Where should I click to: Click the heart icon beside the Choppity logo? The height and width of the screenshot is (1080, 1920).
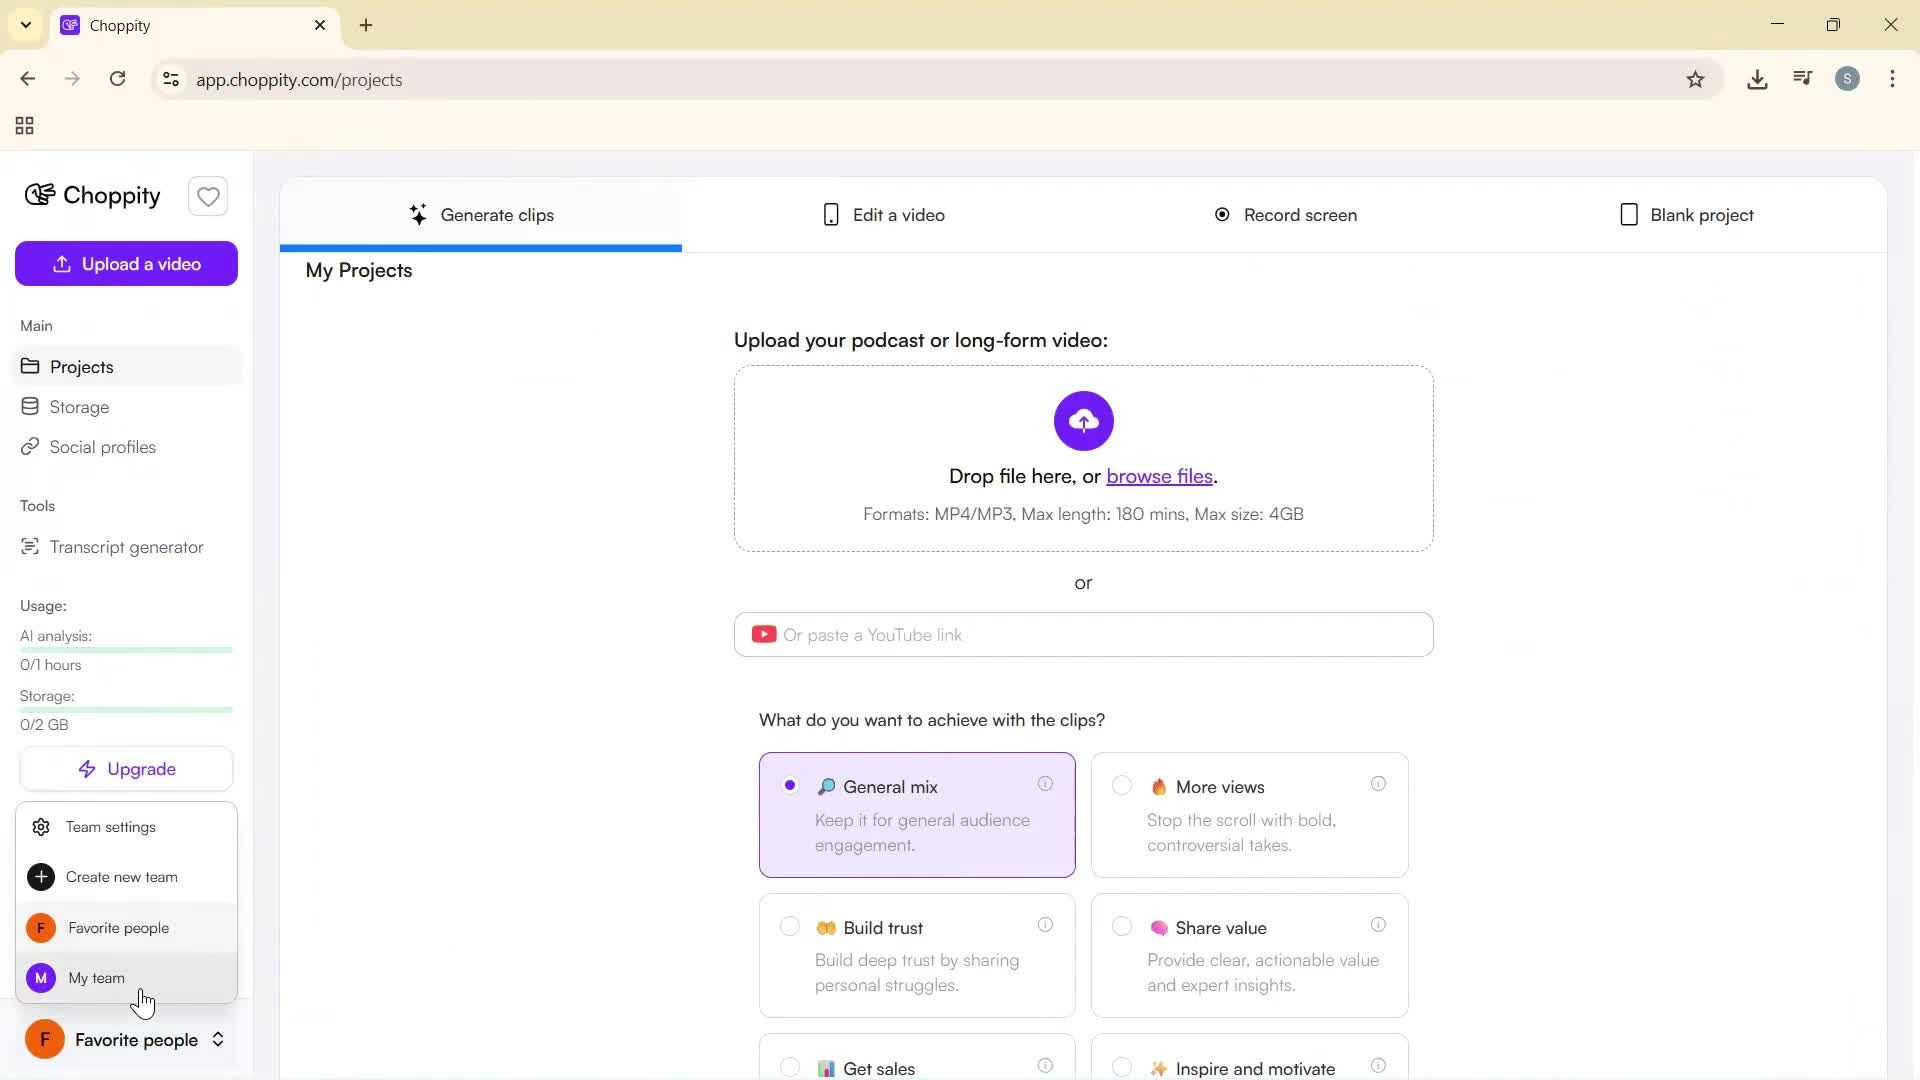(208, 196)
